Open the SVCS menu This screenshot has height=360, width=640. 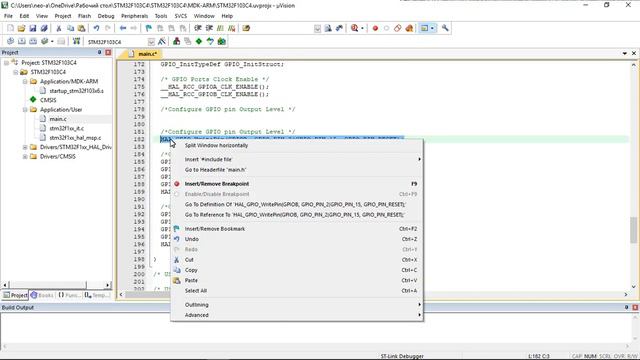point(181,16)
